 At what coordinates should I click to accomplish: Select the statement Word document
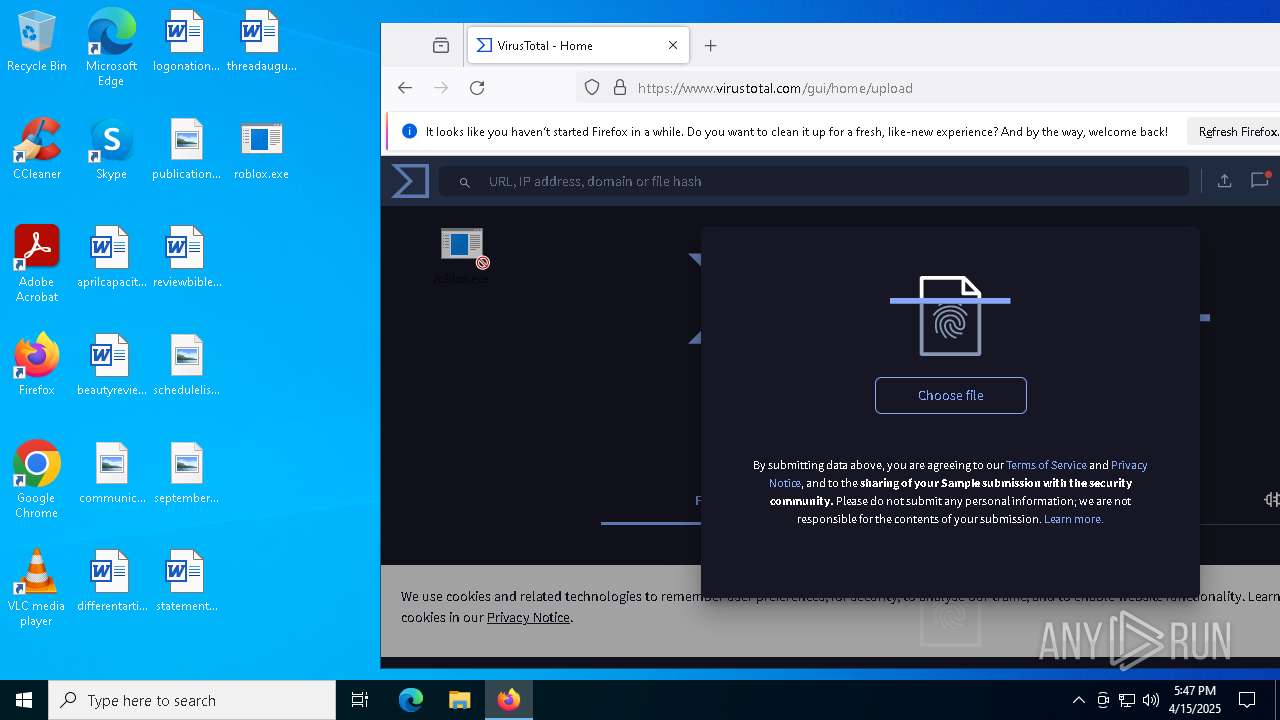click(x=186, y=582)
